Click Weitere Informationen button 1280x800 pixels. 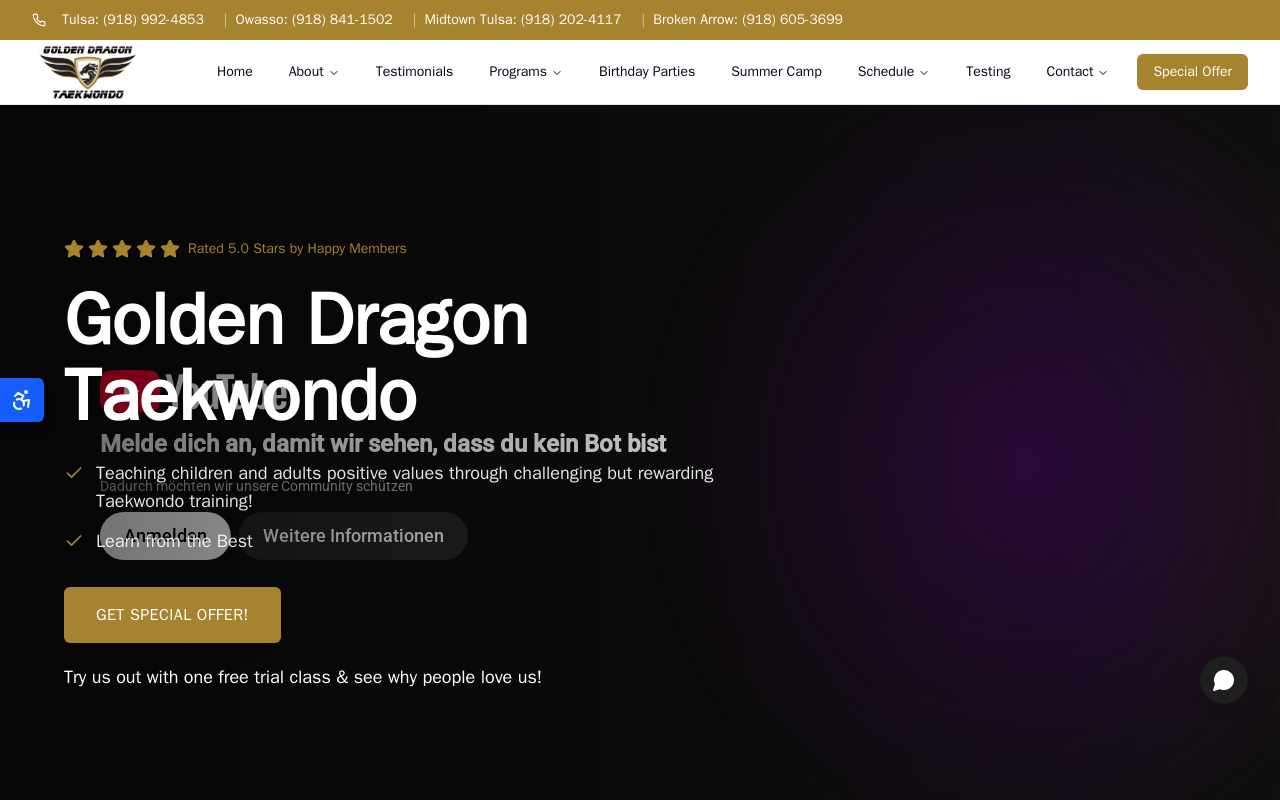[x=353, y=536]
